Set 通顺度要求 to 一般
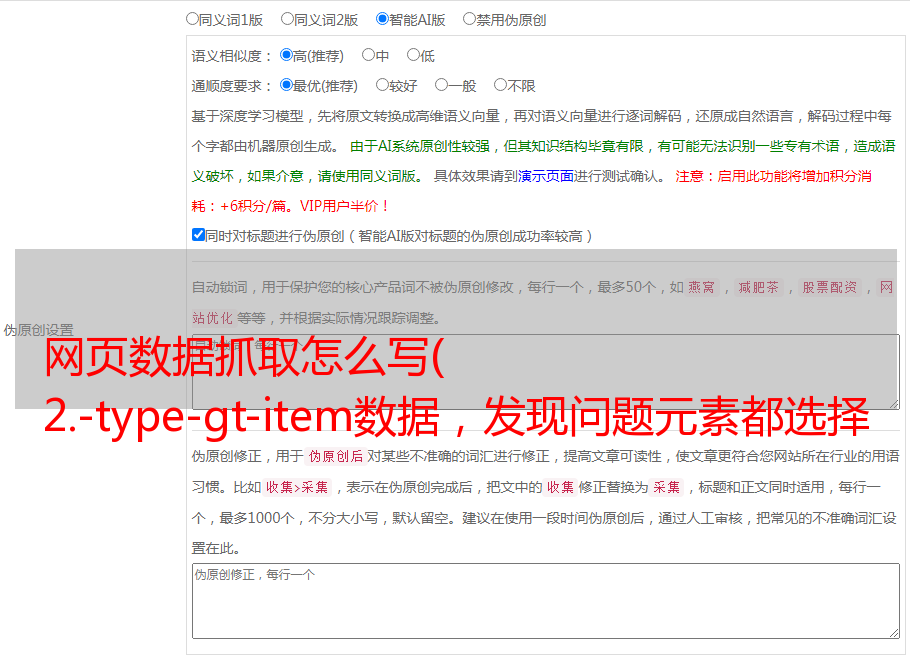 tap(442, 85)
